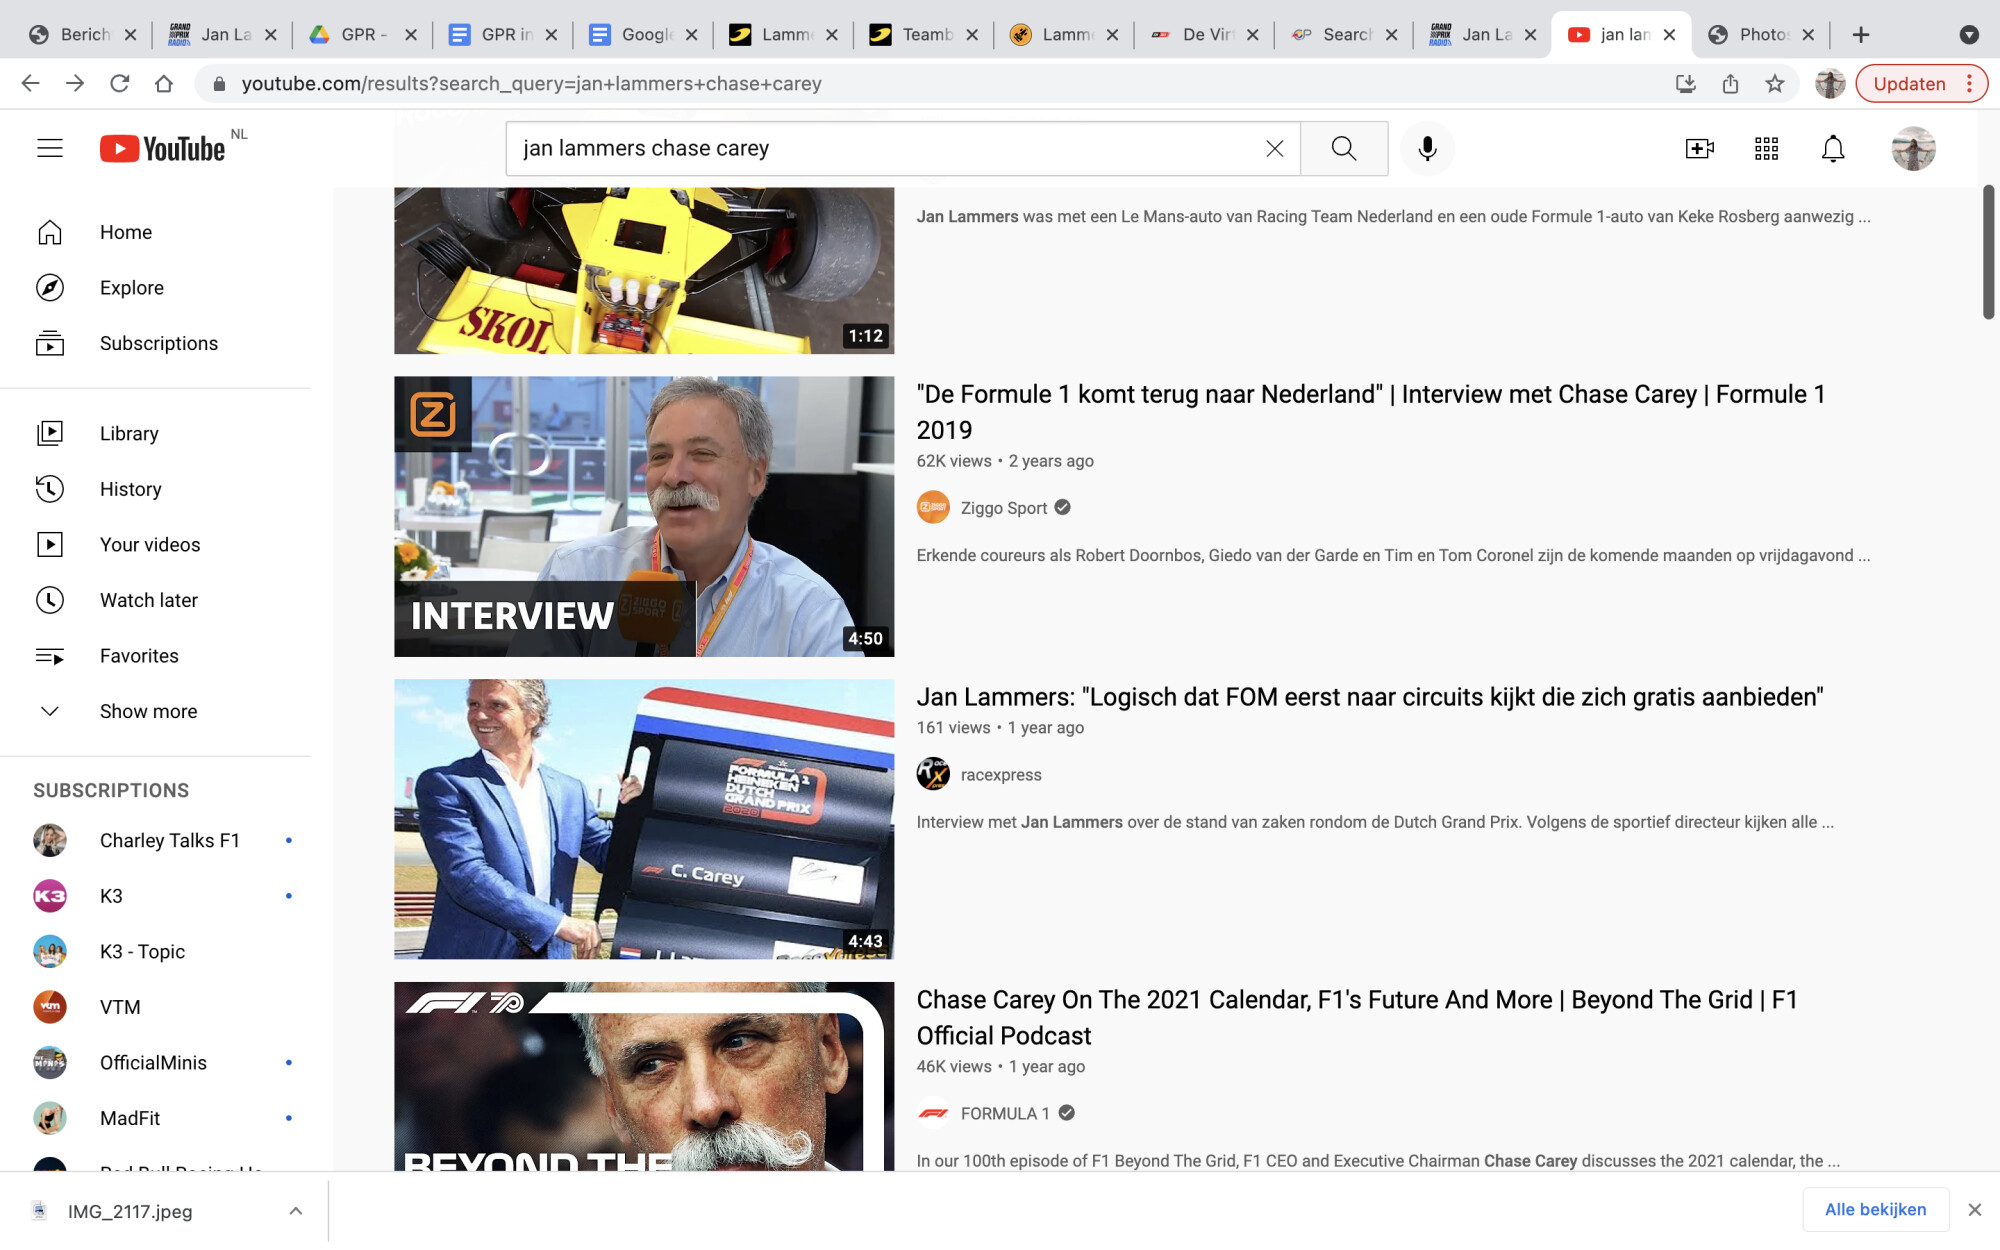Open Chase Carey Interview video thumbnail

(644, 516)
